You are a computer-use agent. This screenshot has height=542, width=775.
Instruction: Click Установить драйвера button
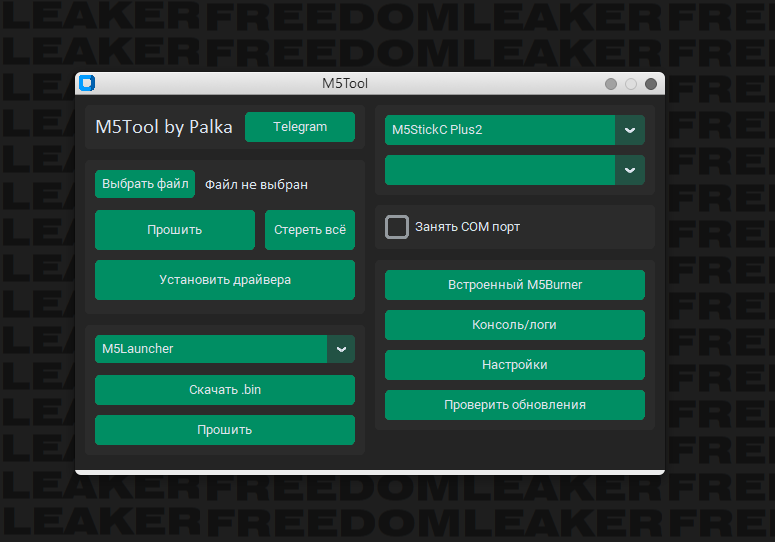(225, 280)
